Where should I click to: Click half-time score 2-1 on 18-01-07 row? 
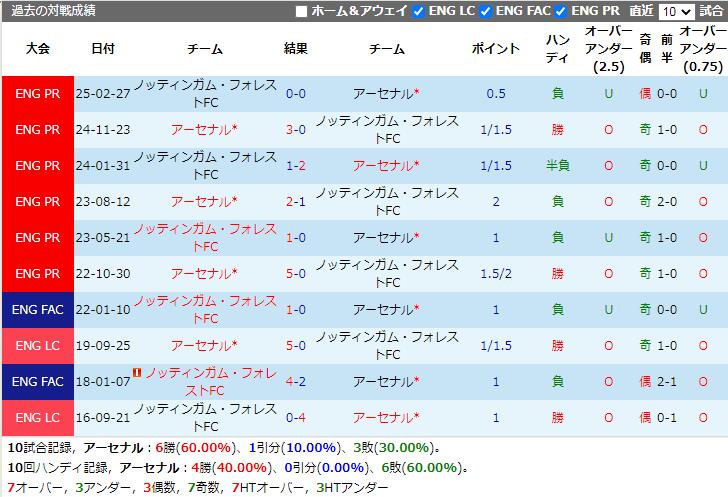(x=667, y=382)
